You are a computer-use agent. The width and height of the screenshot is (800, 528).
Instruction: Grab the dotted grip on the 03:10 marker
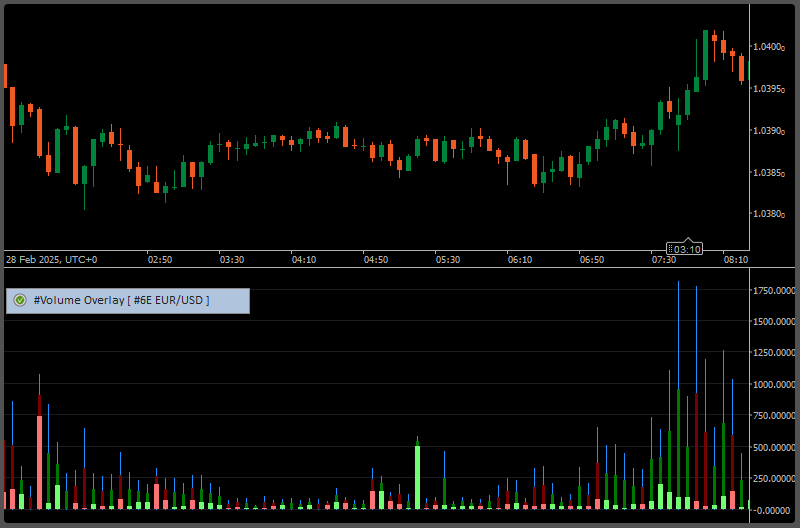(670, 249)
